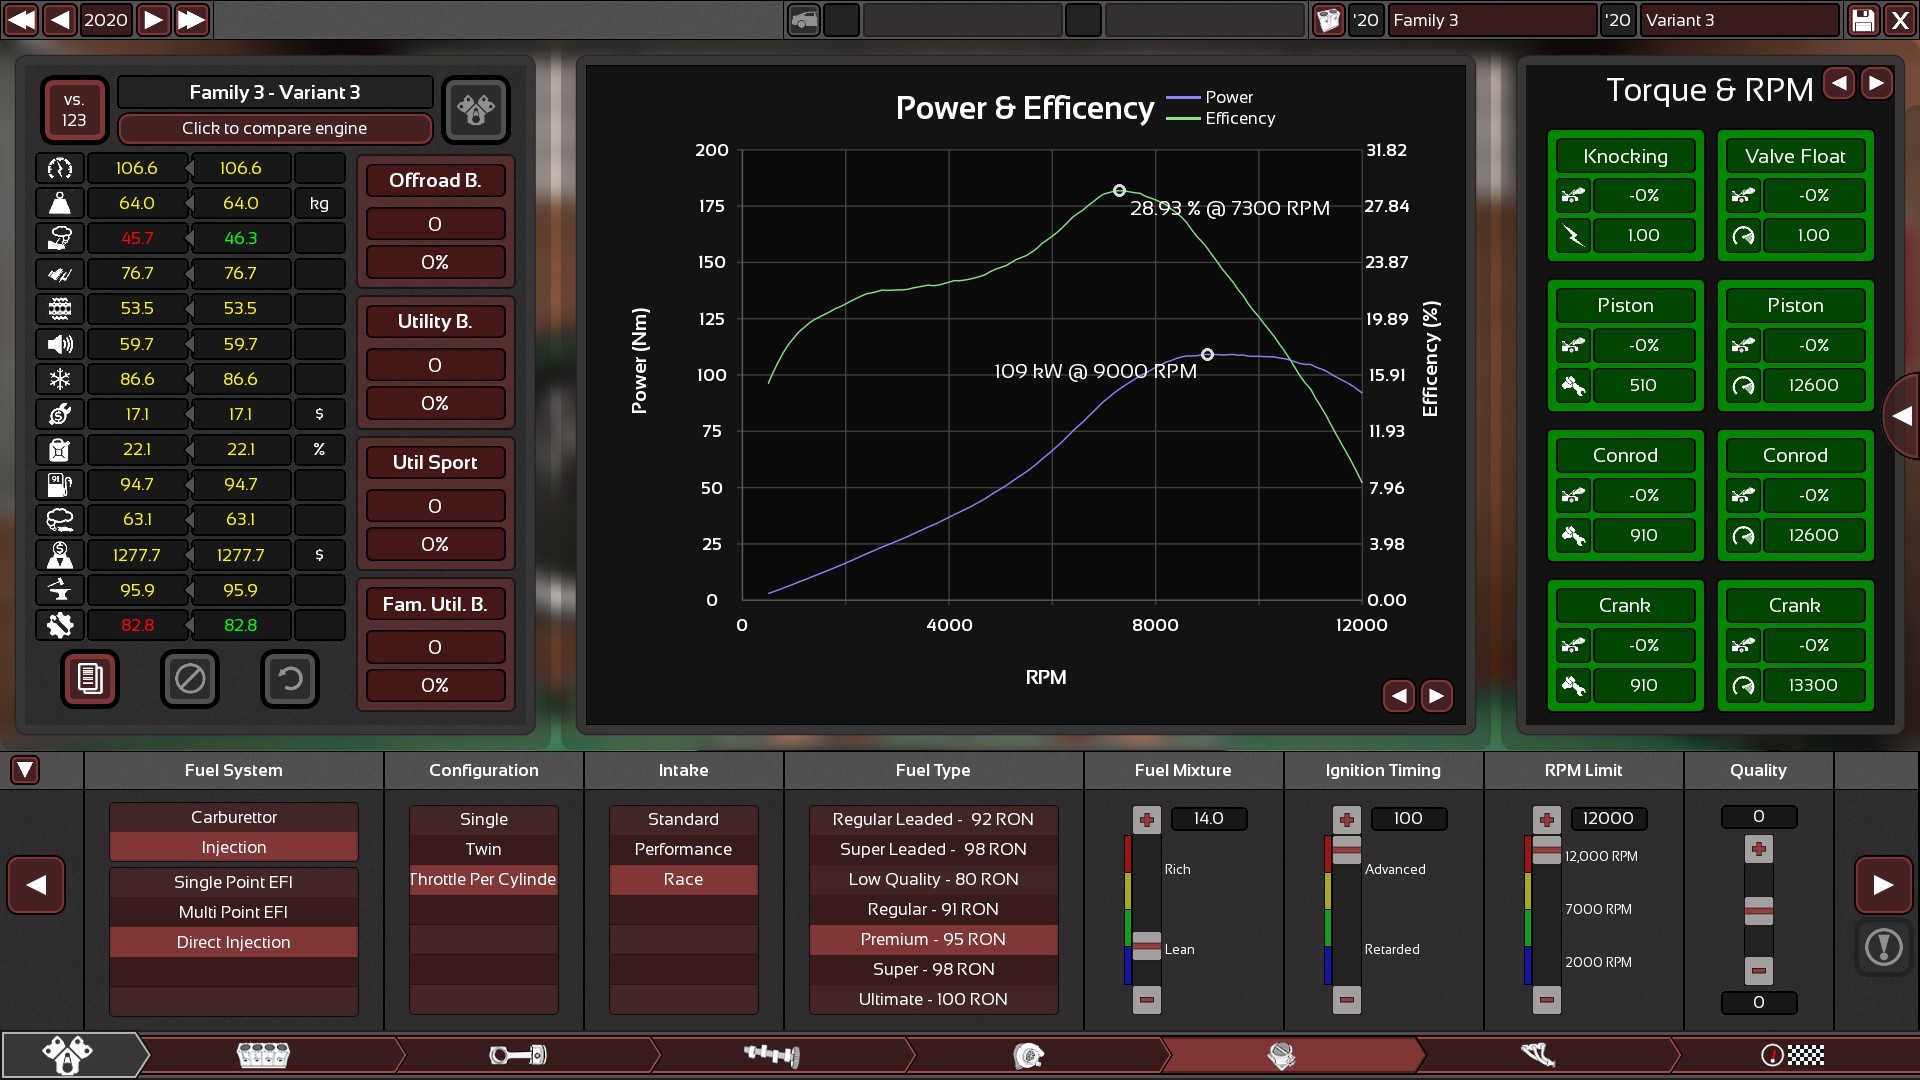Click the Fuel Mixture slider handle

(1146, 945)
